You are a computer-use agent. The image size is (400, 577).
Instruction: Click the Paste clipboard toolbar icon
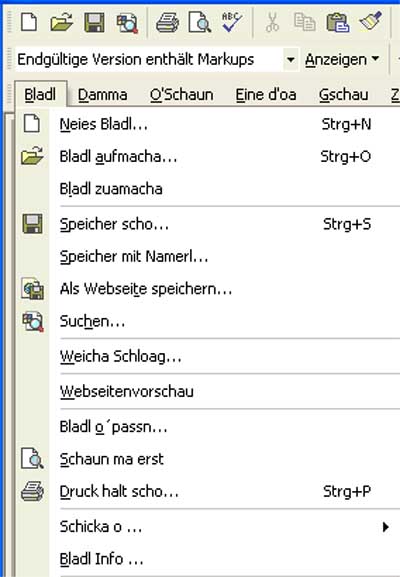[338, 22]
